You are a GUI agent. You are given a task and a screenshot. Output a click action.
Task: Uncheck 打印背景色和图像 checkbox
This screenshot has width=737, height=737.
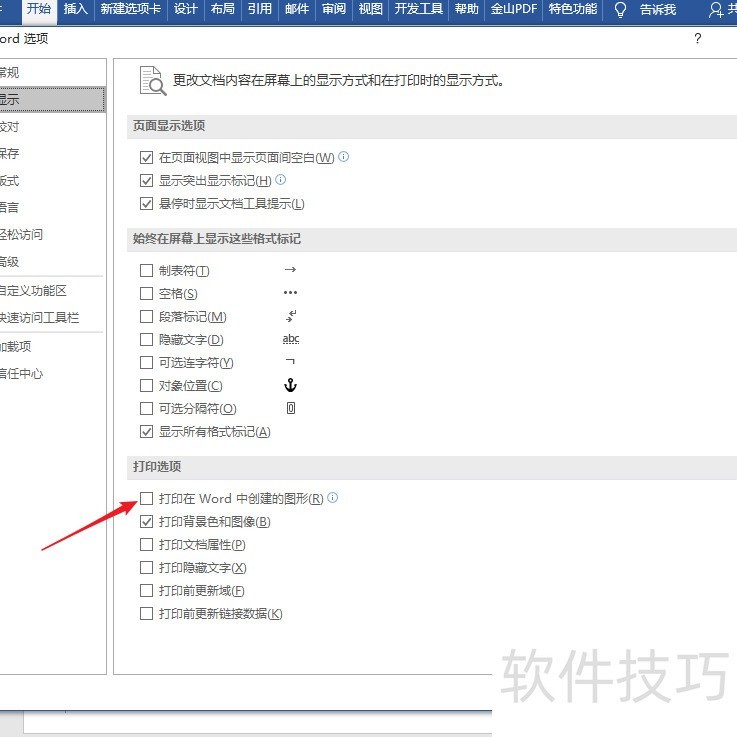pyautogui.click(x=146, y=521)
